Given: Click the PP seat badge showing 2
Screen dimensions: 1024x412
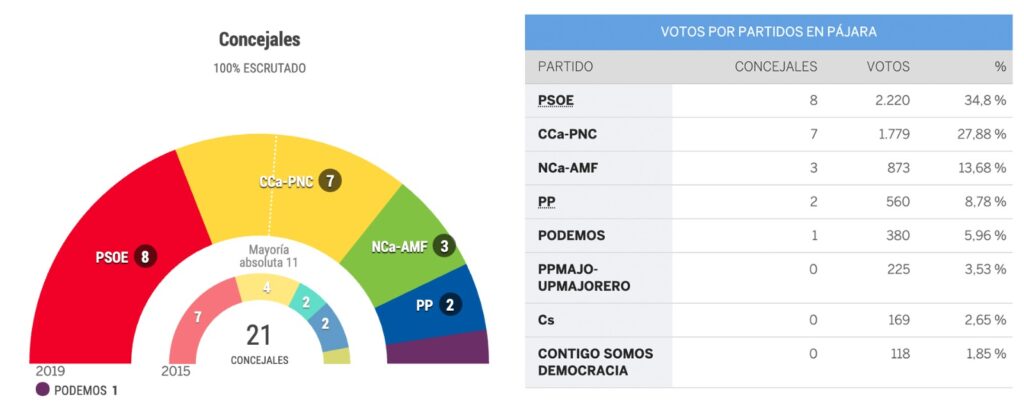Looking at the screenshot, I should coord(450,305).
